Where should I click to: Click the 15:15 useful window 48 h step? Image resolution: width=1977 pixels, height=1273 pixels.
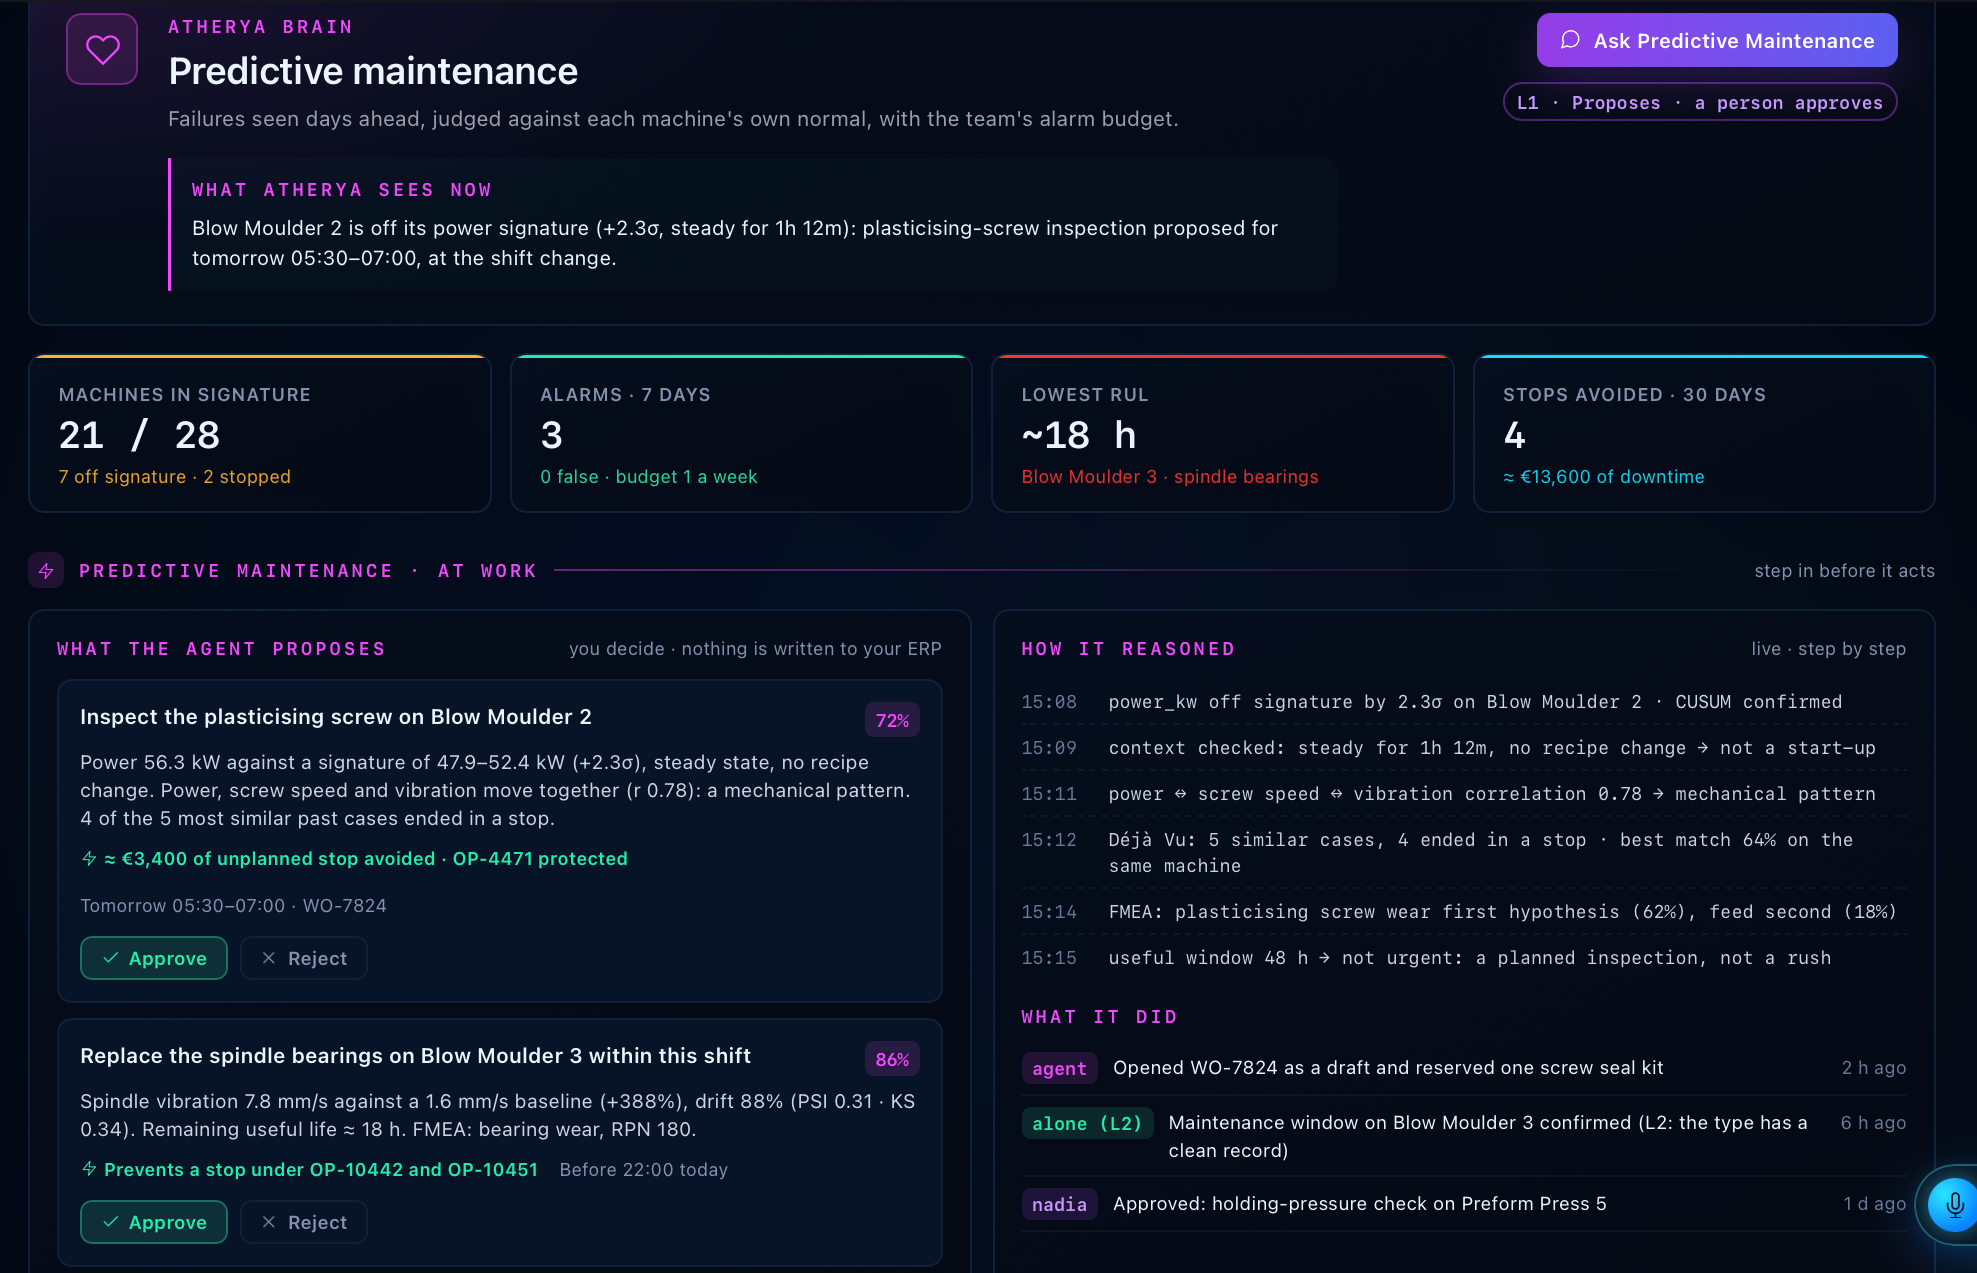[1464, 958]
